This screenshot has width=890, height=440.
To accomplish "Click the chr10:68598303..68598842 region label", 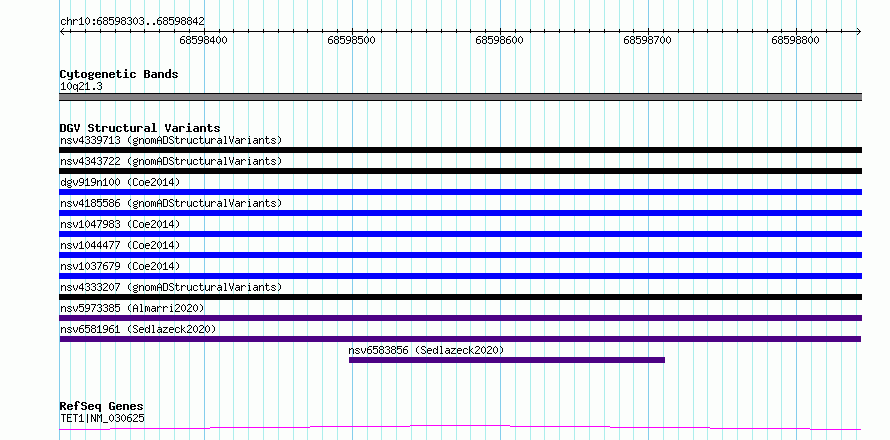I will 132,21.
